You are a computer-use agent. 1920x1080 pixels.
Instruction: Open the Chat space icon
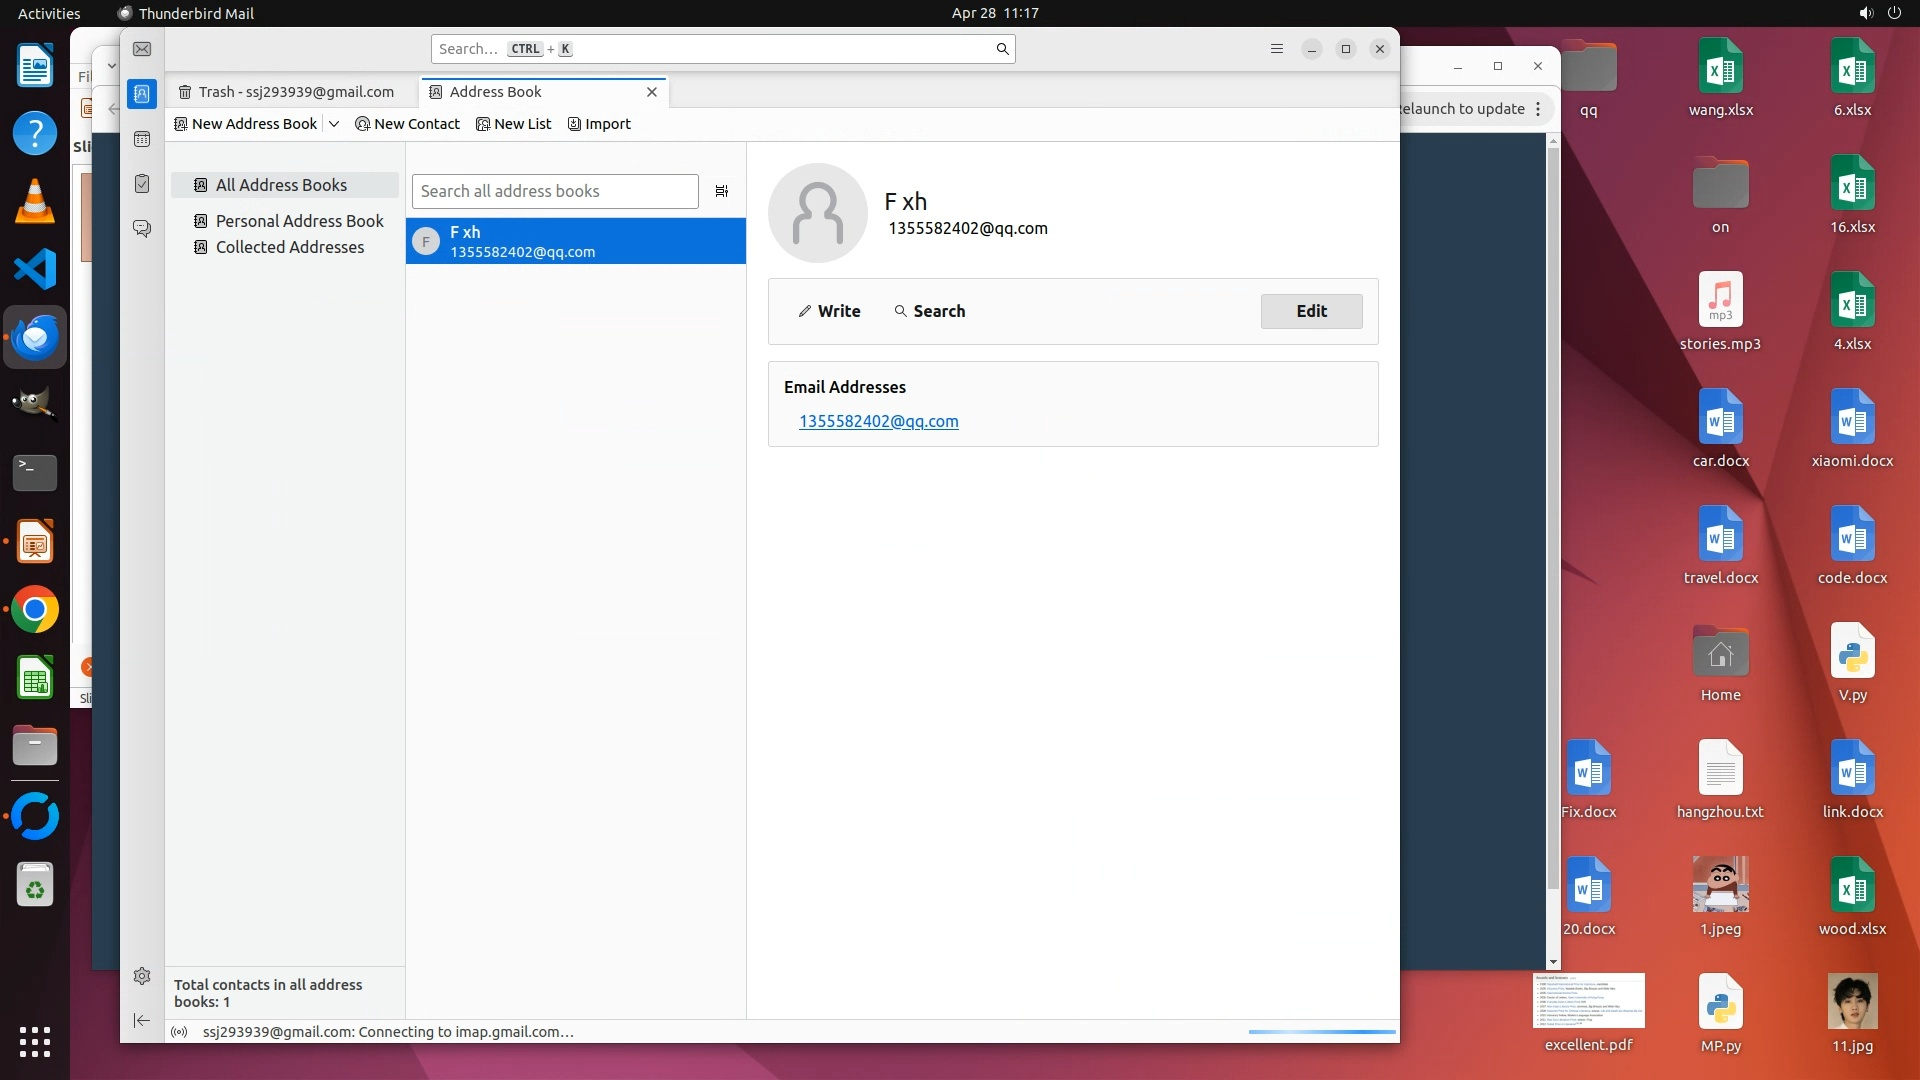click(x=142, y=229)
